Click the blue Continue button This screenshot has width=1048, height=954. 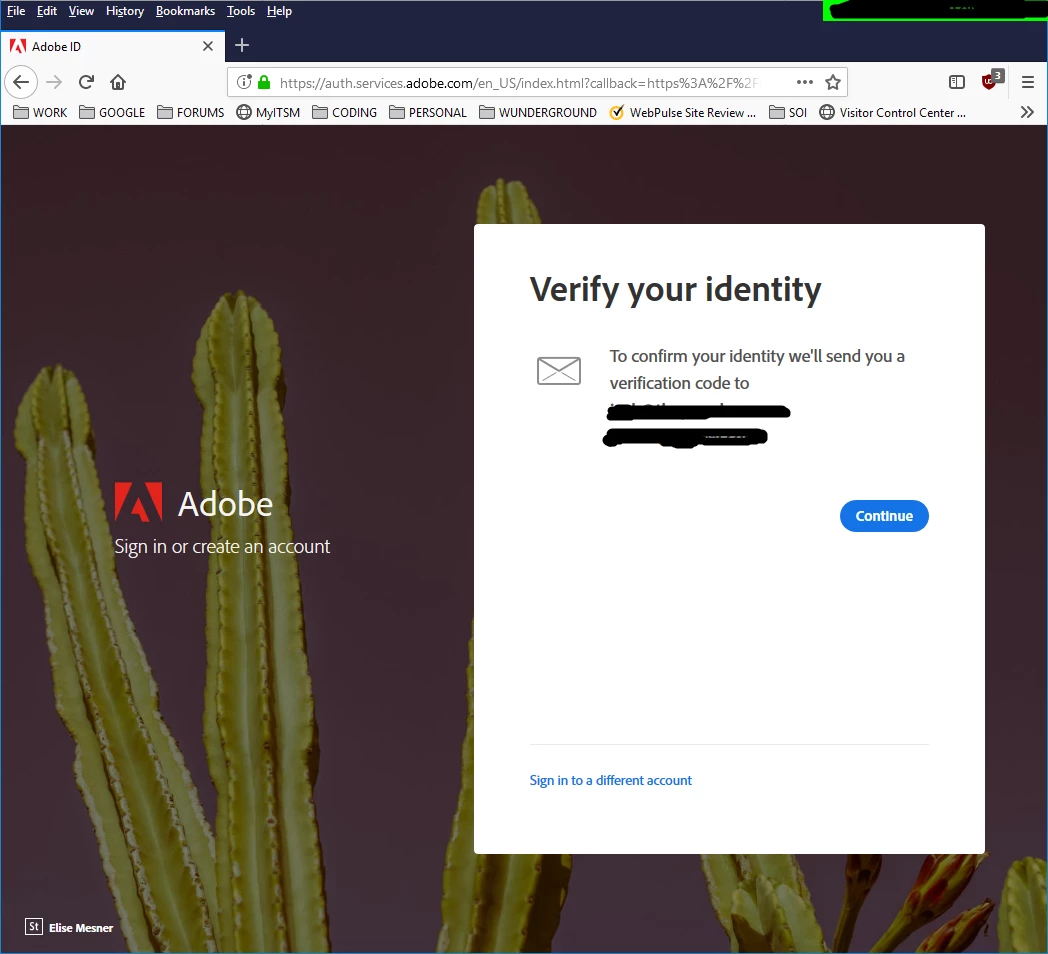pyautogui.click(x=884, y=516)
